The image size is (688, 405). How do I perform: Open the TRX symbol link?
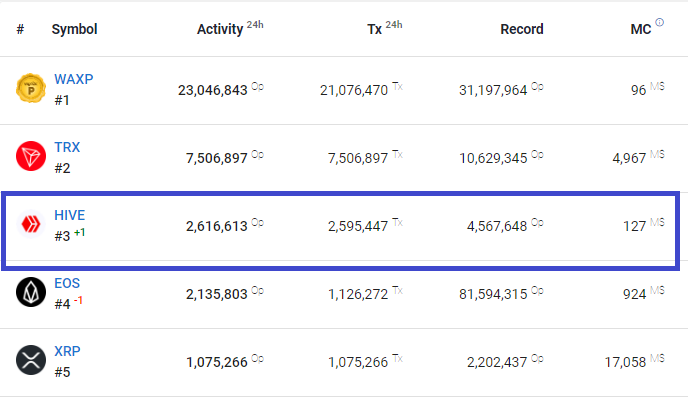[x=67, y=147]
